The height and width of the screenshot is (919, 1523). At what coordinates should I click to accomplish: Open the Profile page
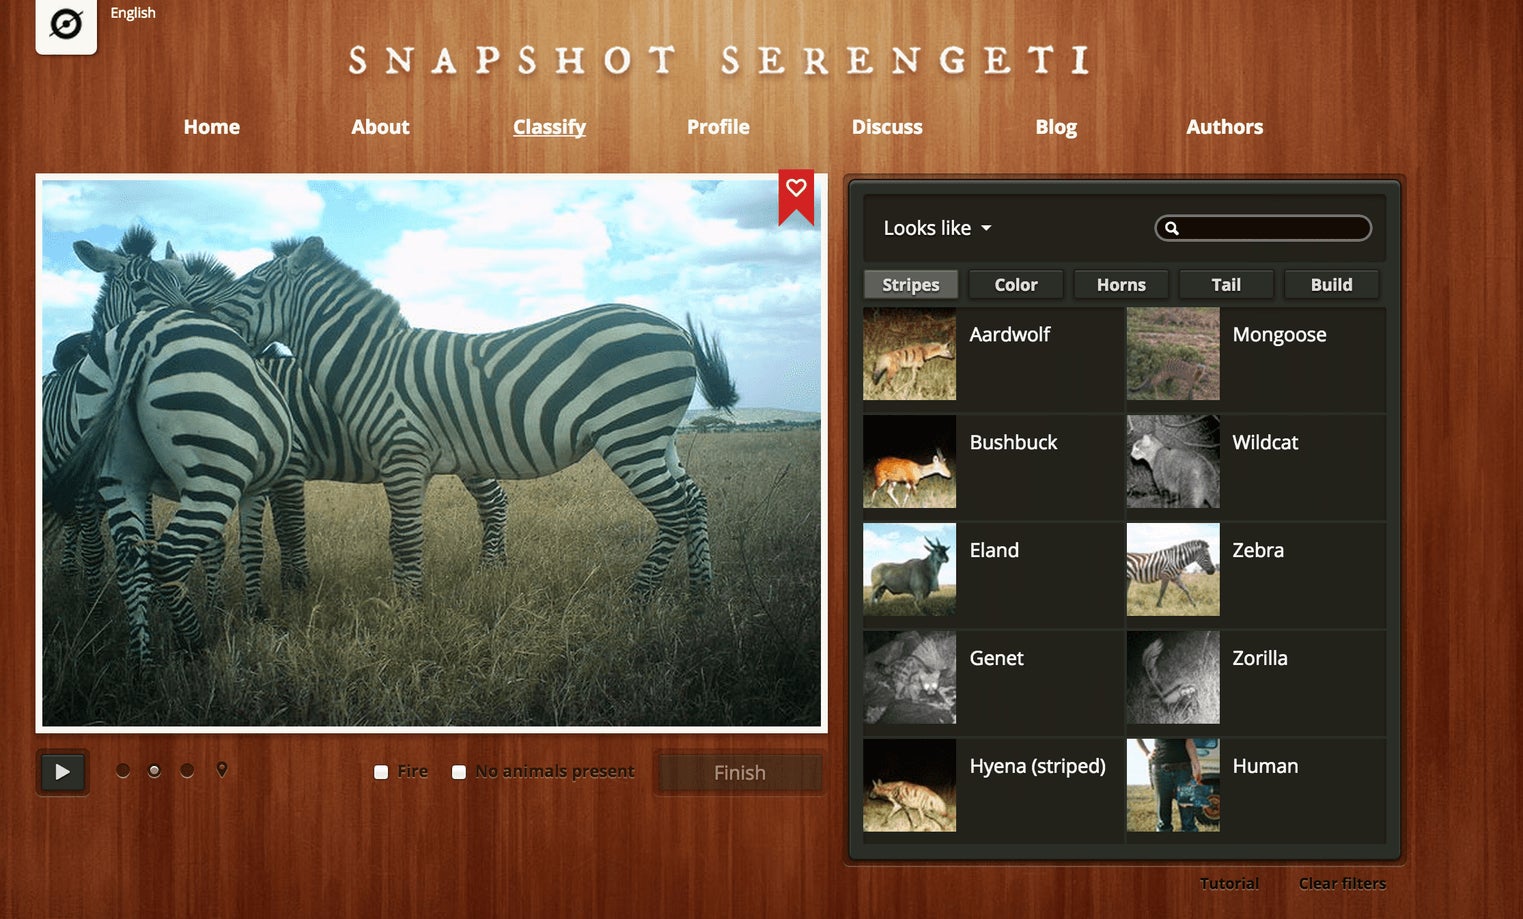[718, 127]
